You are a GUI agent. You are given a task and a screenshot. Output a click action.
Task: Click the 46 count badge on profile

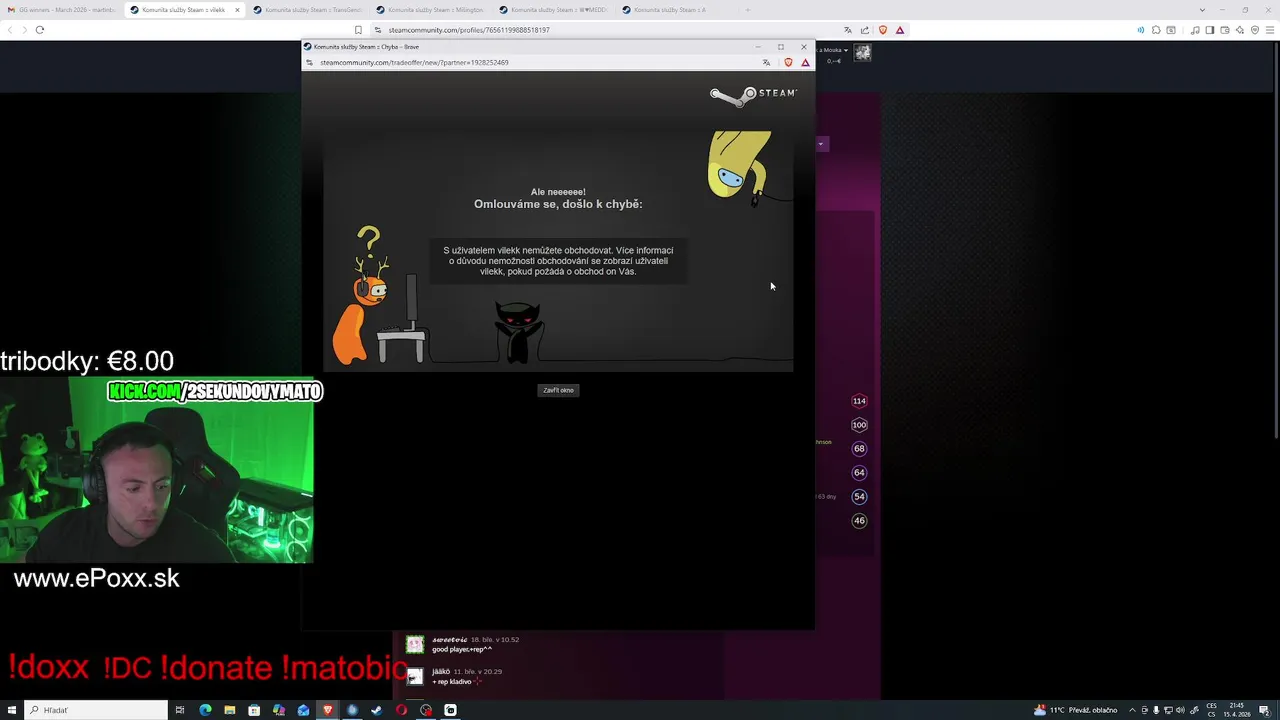859,521
